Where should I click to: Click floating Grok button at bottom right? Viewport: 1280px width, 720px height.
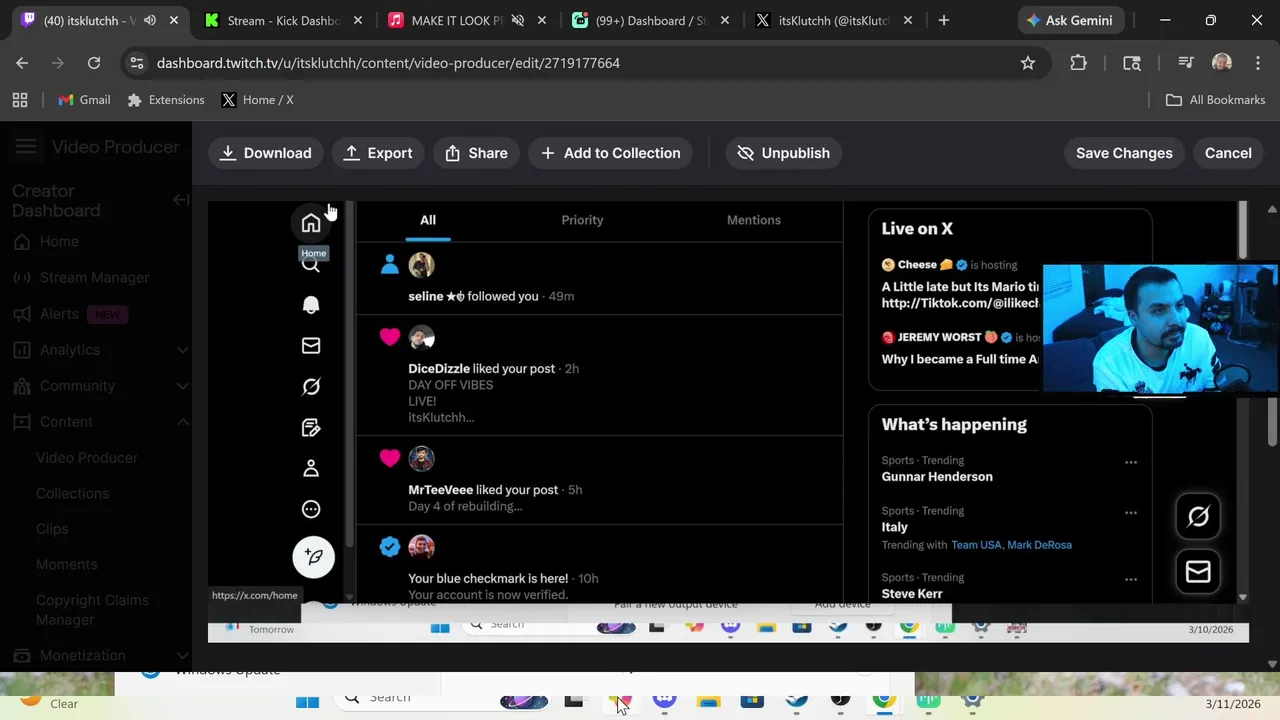tap(1198, 517)
